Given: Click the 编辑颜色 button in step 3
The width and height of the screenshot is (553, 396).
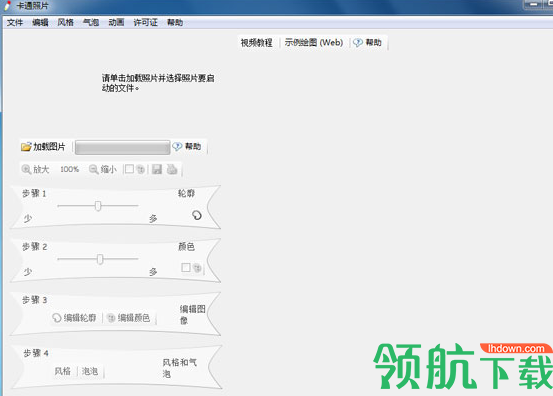Looking at the screenshot, I should pos(129,318).
